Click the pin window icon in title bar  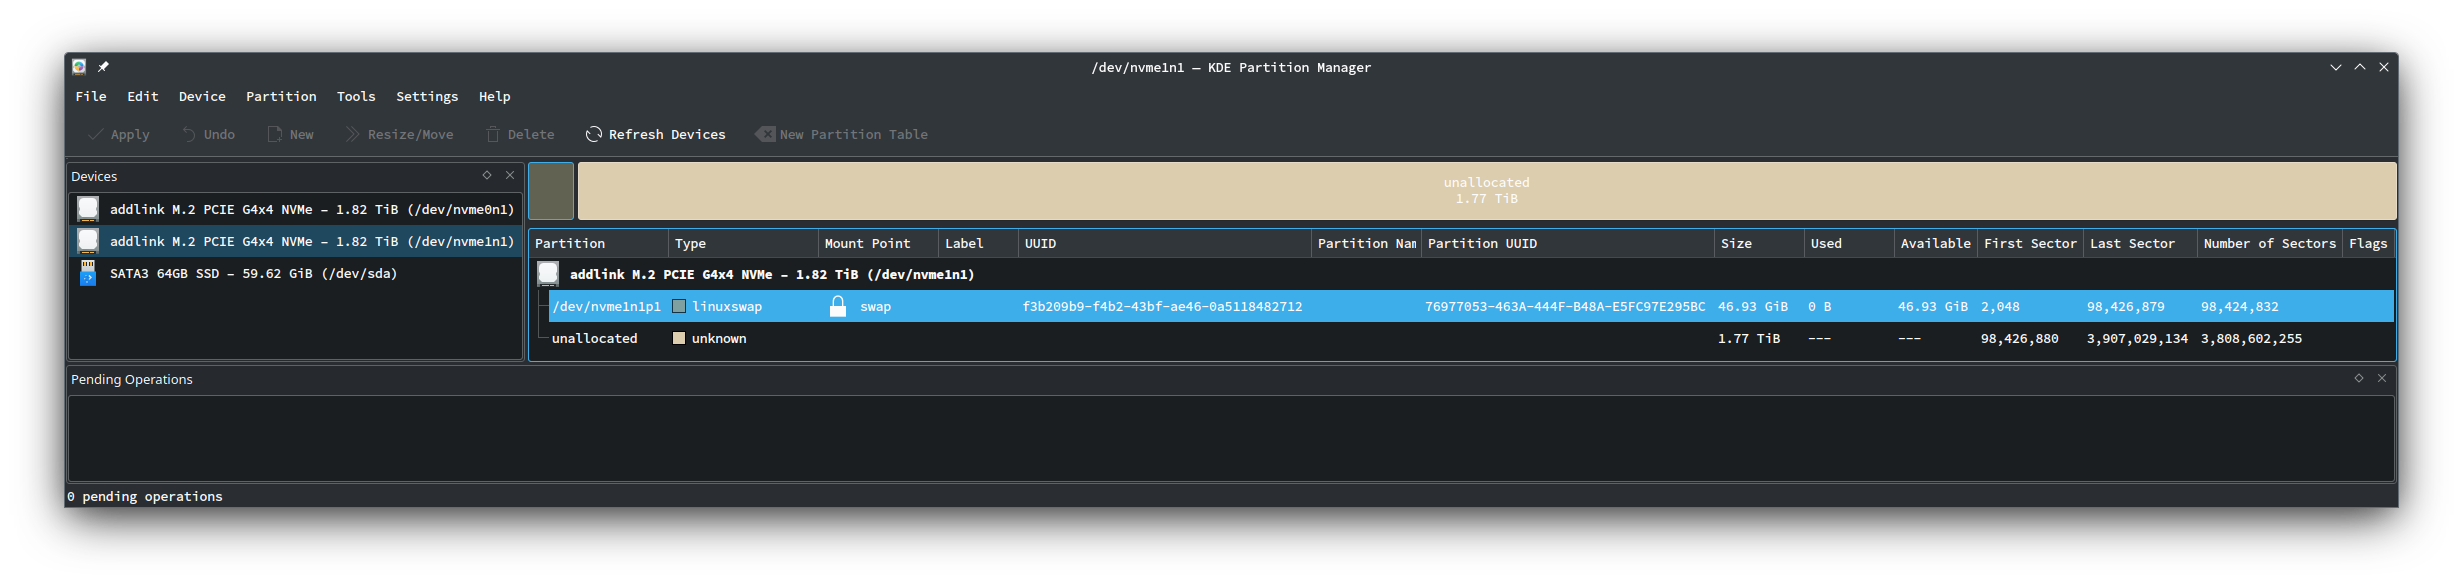pos(103,67)
